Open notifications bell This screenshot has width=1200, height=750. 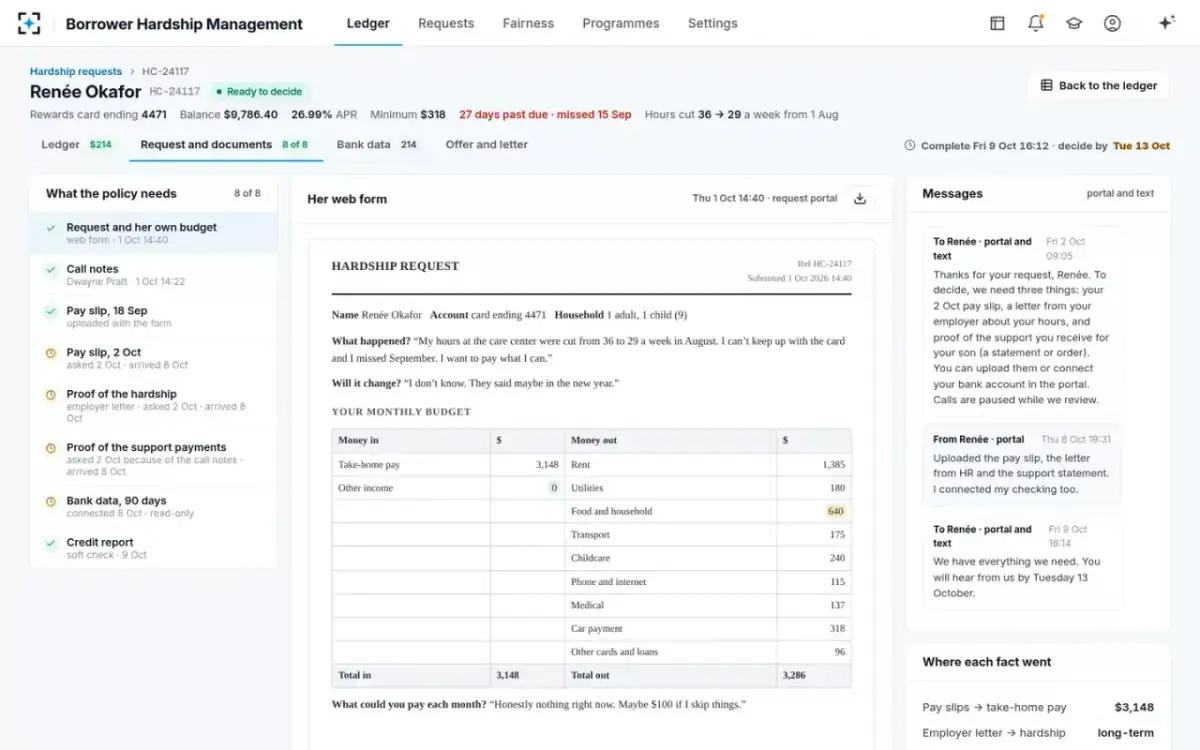(x=1035, y=23)
